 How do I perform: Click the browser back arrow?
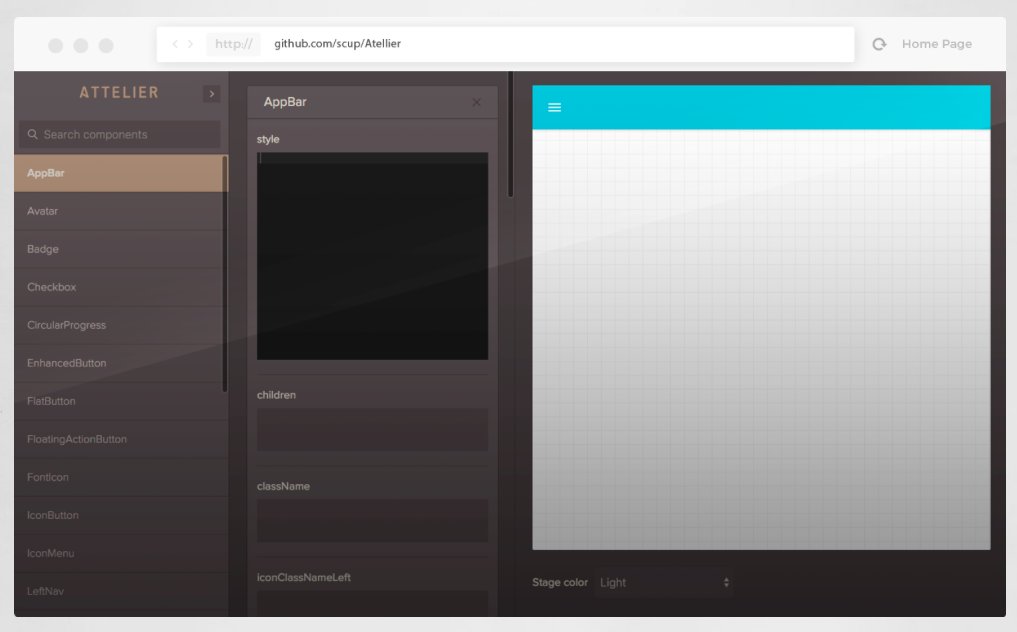(x=174, y=43)
